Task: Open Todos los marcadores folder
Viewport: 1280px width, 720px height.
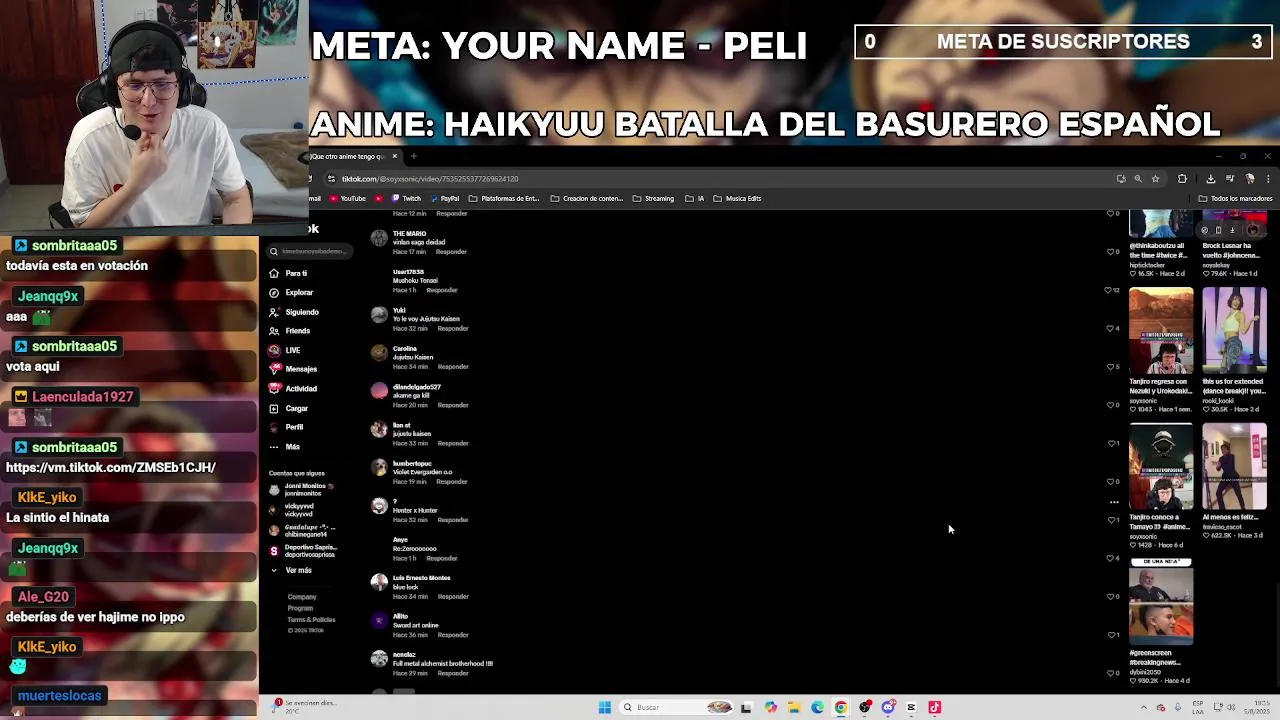Action: 1235,198
